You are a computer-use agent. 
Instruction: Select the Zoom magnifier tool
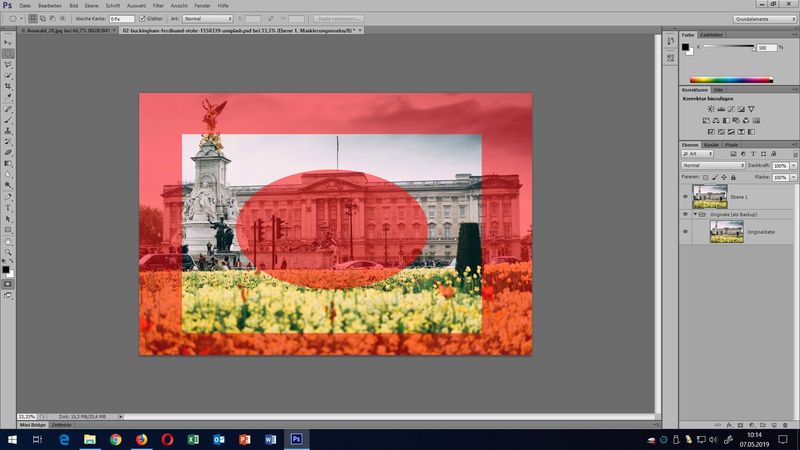click(x=8, y=252)
